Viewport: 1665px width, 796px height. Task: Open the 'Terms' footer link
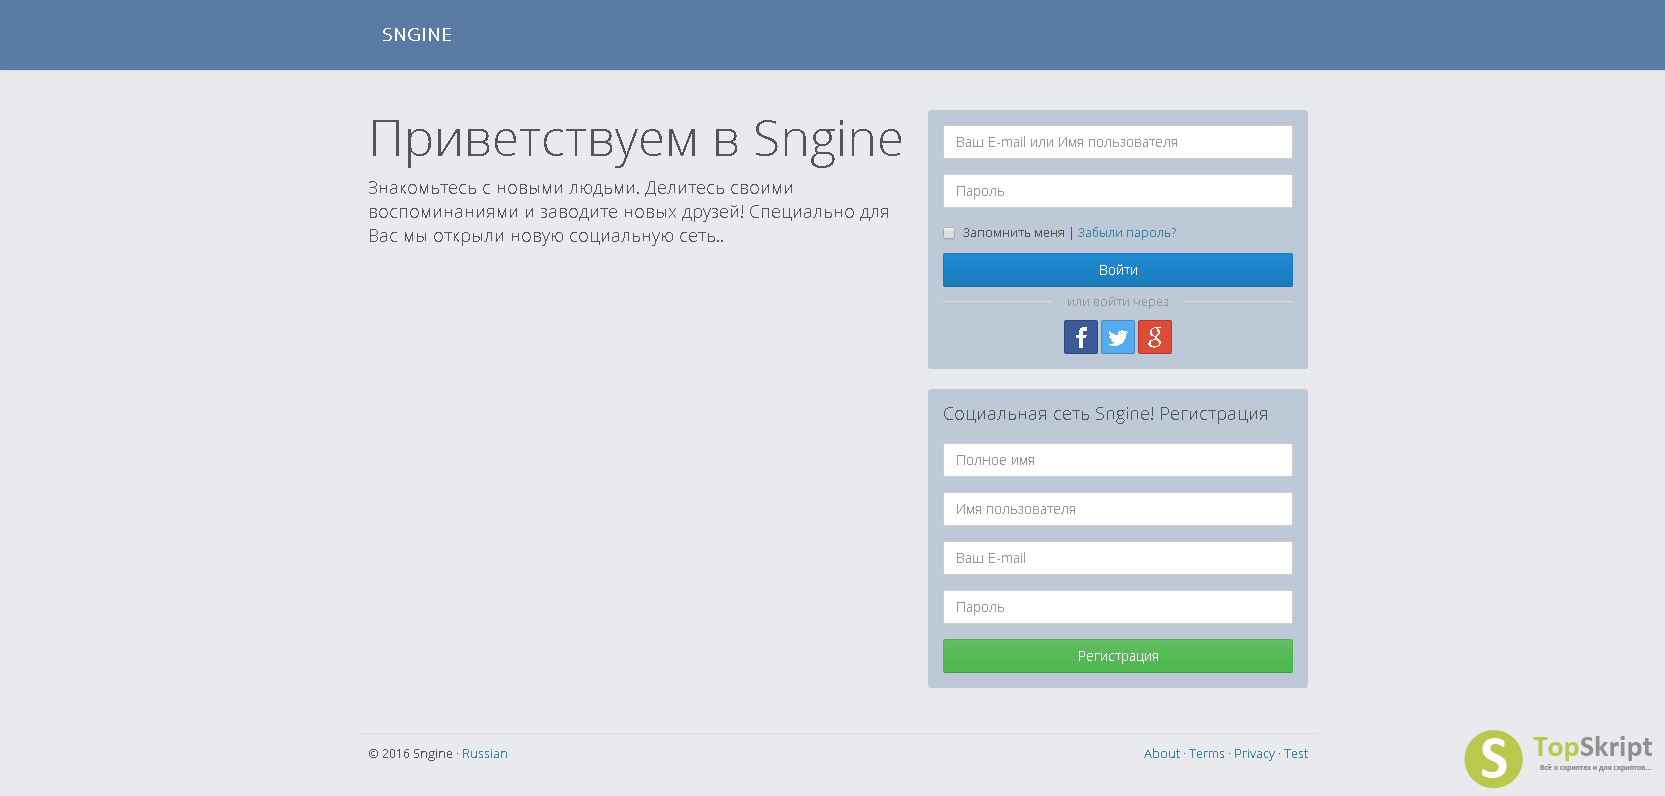(x=1207, y=754)
